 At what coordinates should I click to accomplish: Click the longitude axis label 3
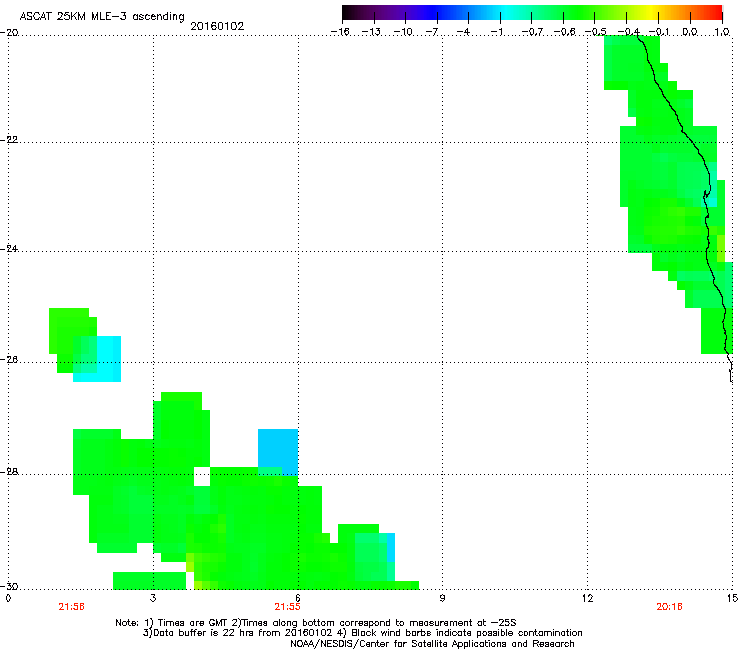point(153,598)
